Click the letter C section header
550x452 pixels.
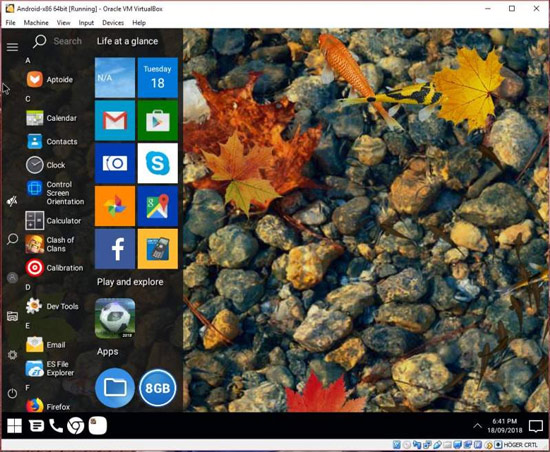pyautogui.click(x=28, y=99)
